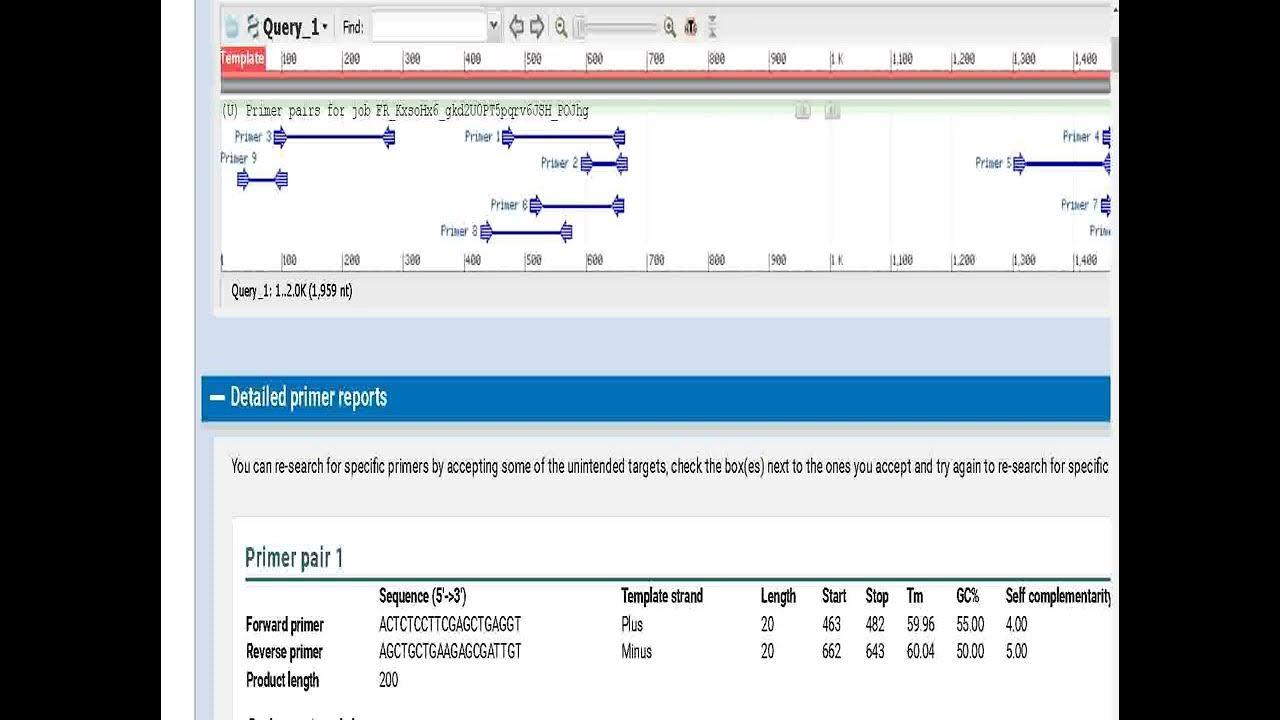1280x720 pixels.
Task: Click the second small icon on primer pairs track title
Action: coord(832,111)
